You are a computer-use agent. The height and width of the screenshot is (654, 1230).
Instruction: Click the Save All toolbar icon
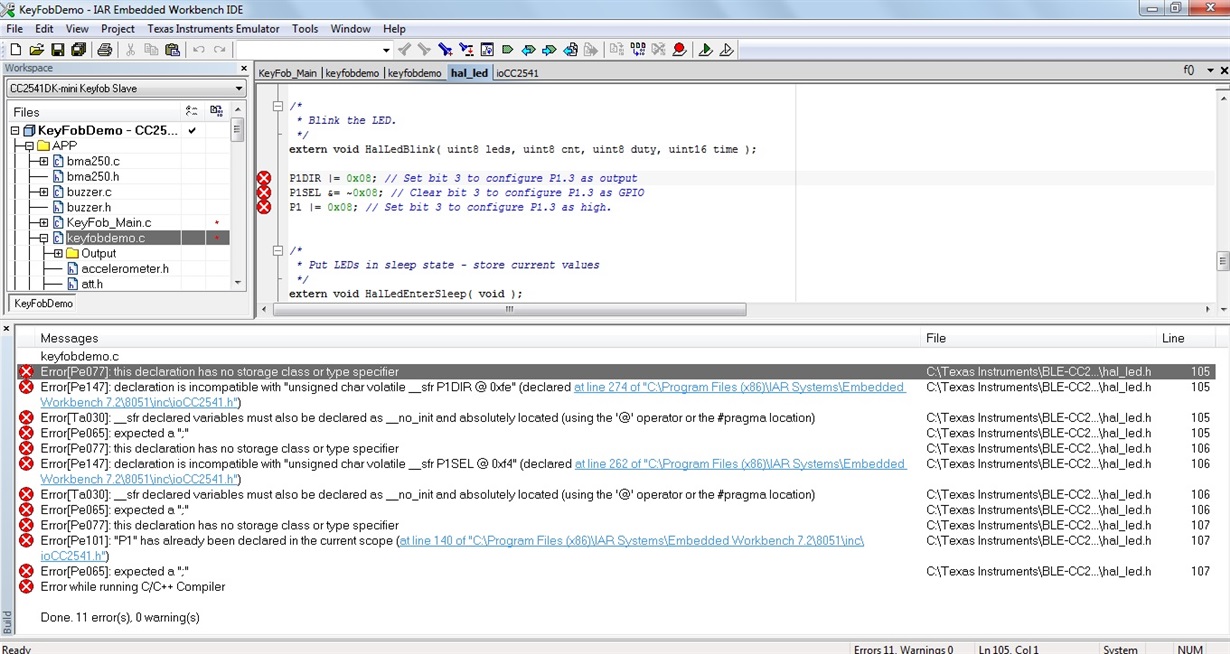(x=77, y=49)
